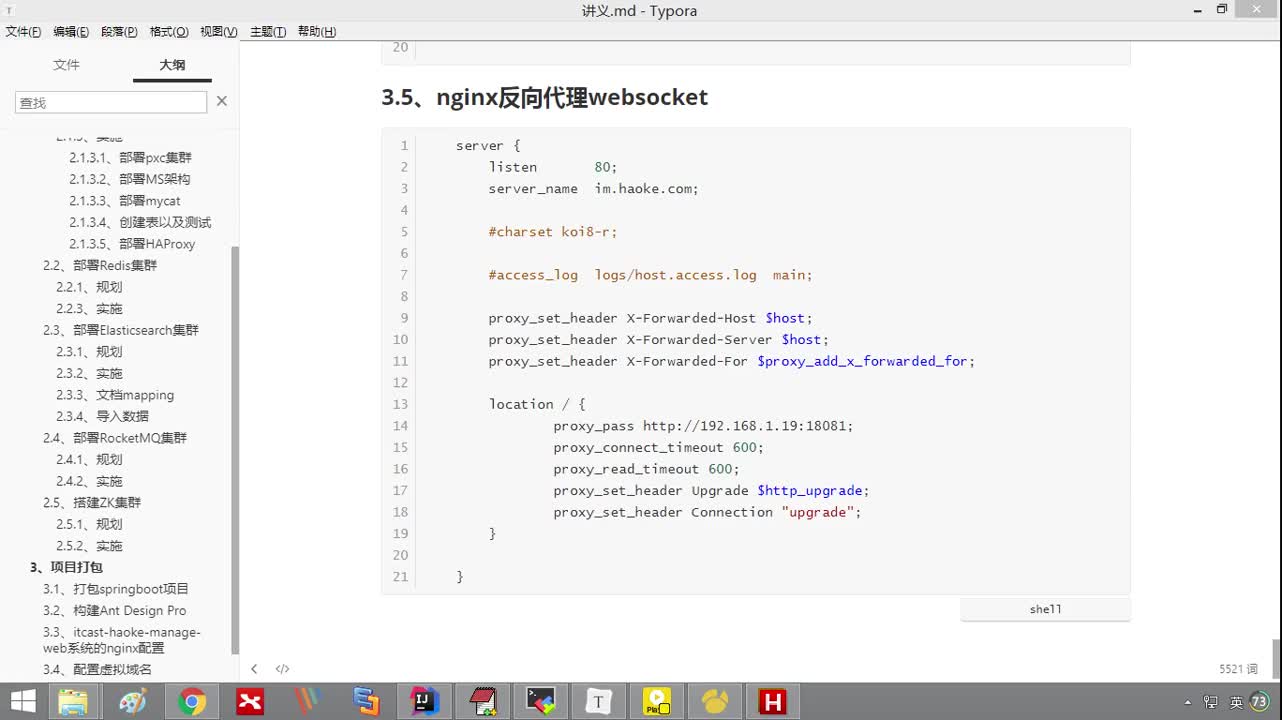Open File Explorer from taskbar
Viewport: 1282px width, 720px height.
click(72, 701)
